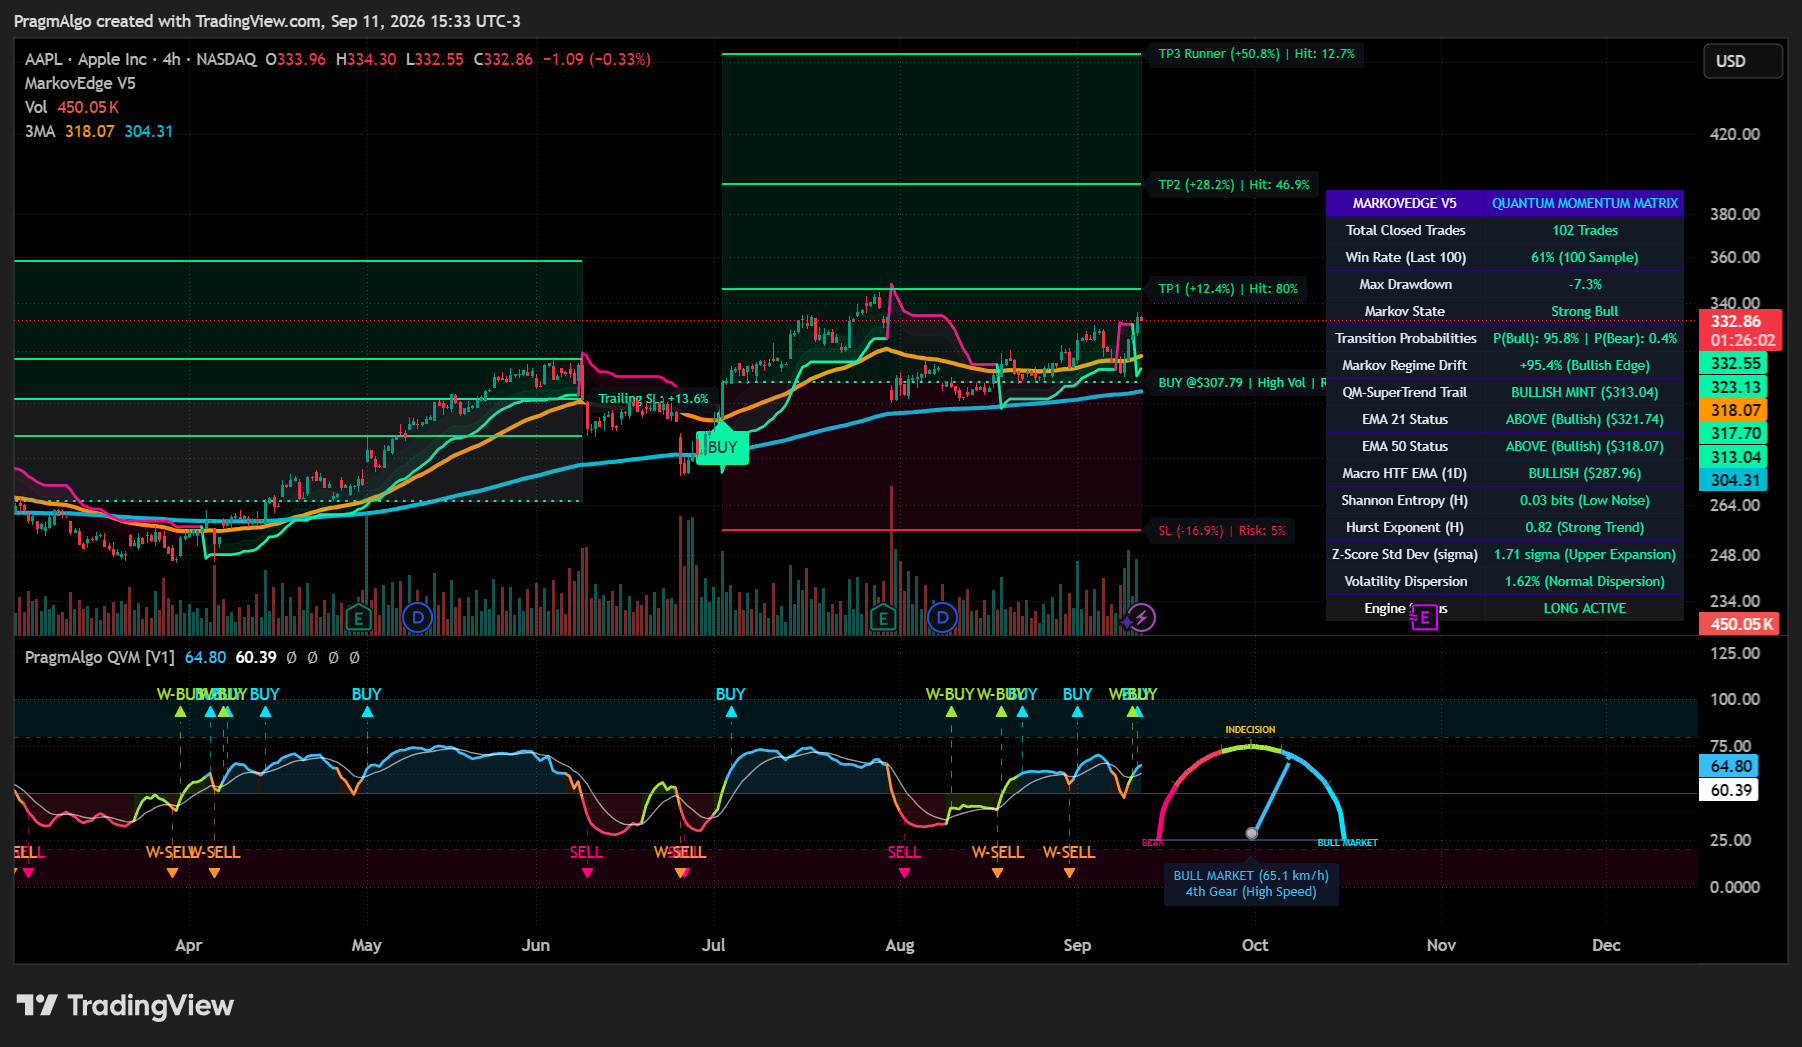Click the INDECISION label atop the gauge
Screen dimensions: 1802x1047
[x=1250, y=730]
